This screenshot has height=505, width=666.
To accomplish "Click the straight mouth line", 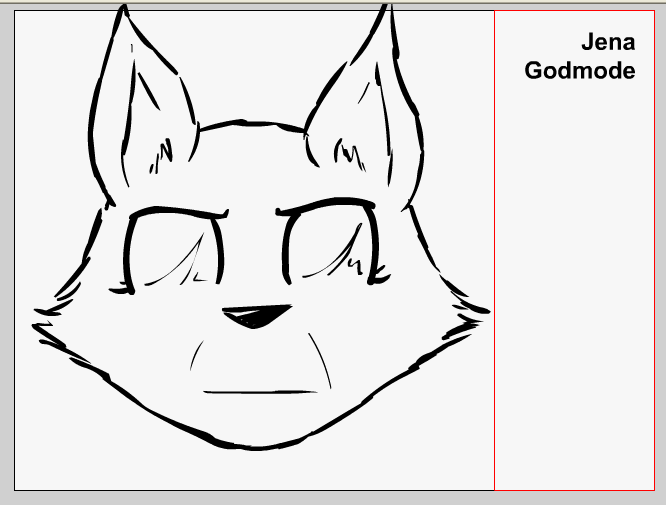I will (x=260, y=391).
